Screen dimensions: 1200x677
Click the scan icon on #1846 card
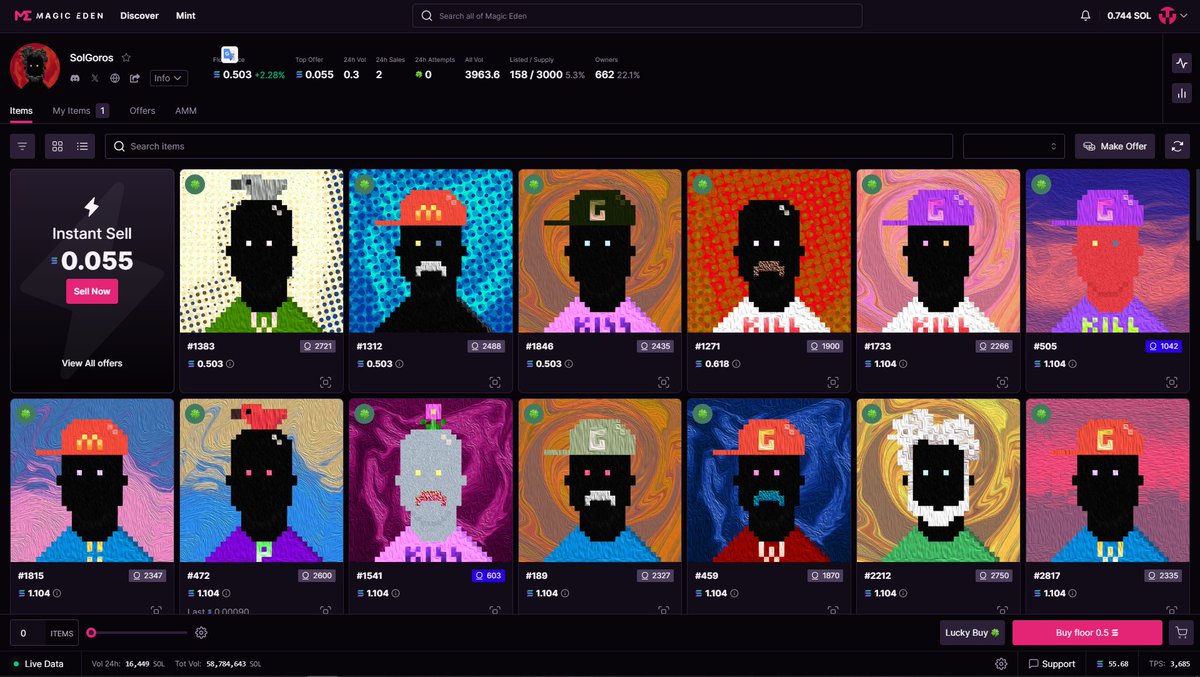tap(664, 382)
